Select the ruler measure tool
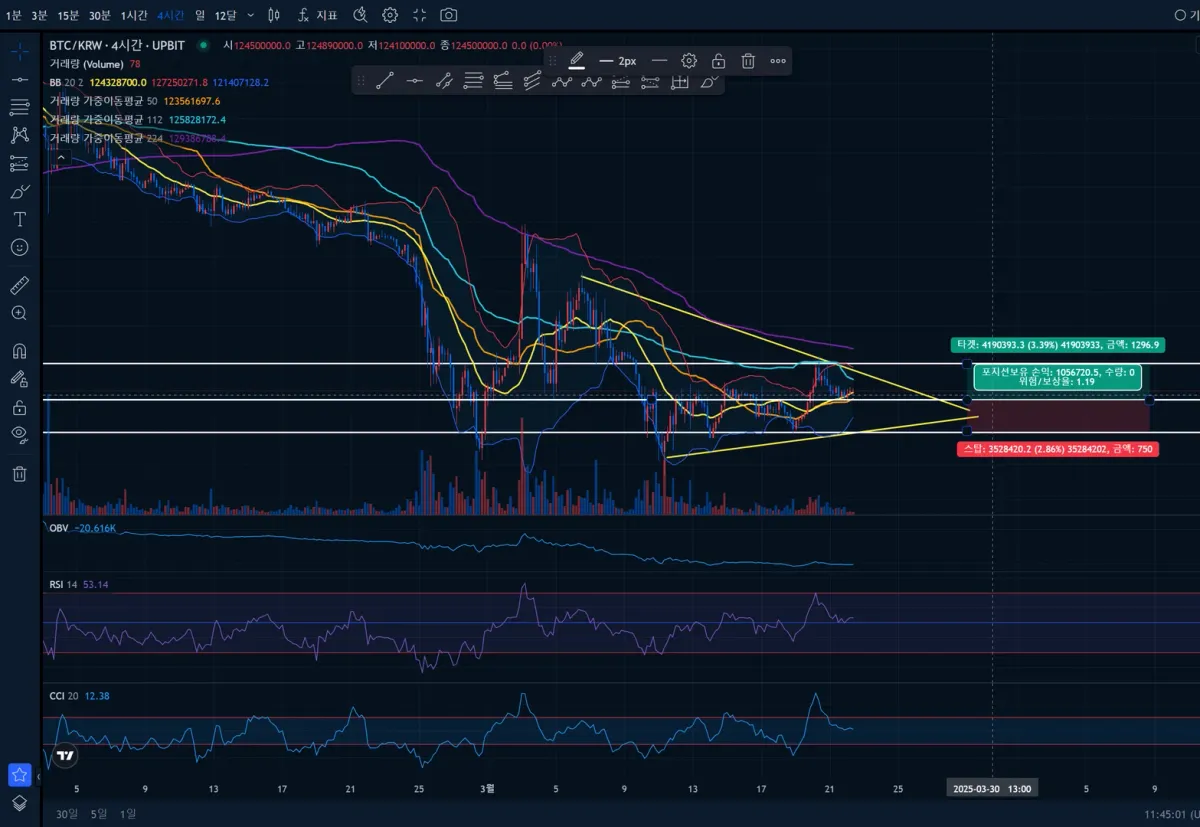The width and height of the screenshot is (1200, 827). click(19, 286)
